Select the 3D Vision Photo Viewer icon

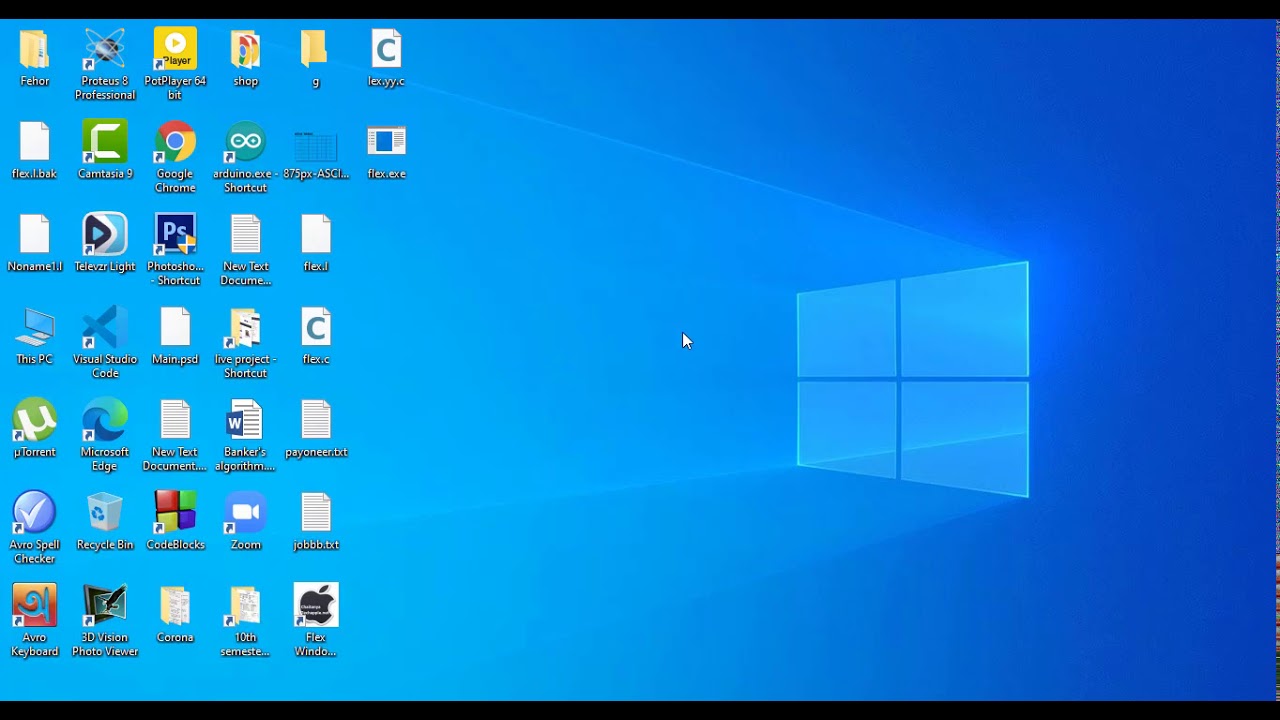(105, 606)
